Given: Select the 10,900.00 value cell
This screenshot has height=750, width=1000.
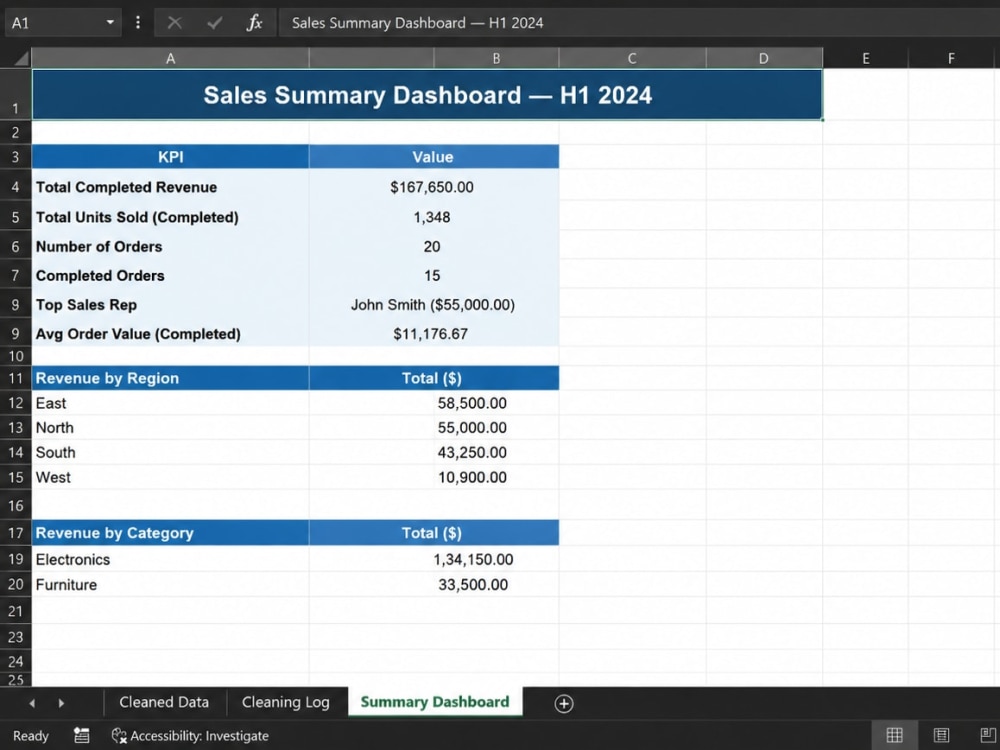Looking at the screenshot, I should [434, 478].
